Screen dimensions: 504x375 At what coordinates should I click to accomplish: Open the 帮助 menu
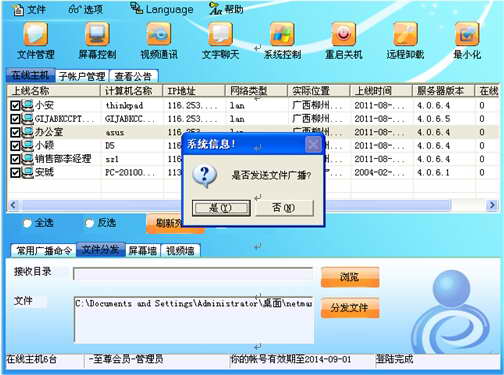point(227,9)
